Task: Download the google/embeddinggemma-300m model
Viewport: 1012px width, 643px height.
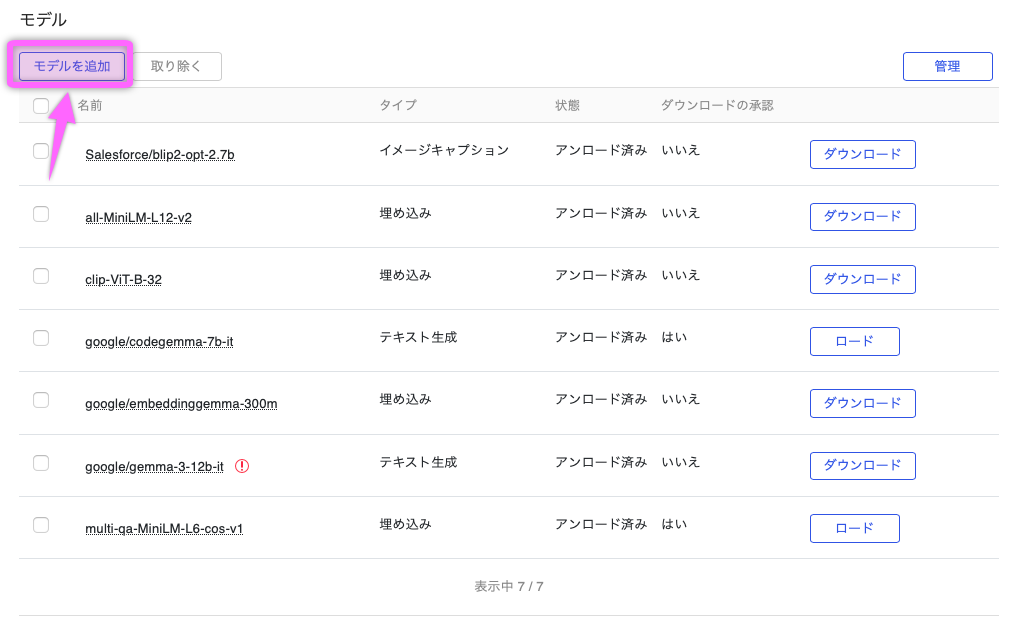Action: (x=863, y=403)
